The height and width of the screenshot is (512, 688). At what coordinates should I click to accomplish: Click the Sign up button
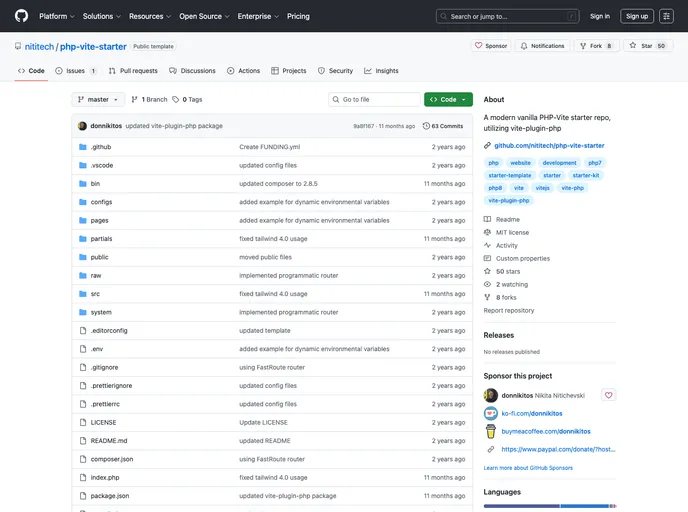coord(637,16)
